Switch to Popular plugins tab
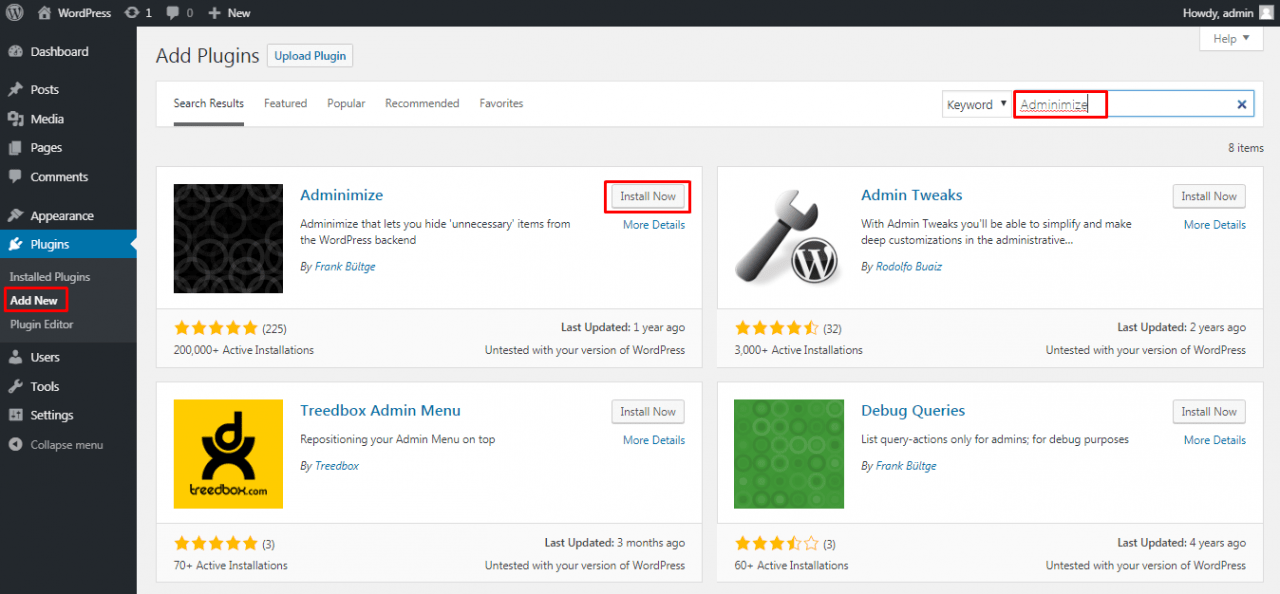 click(x=346, y=104)
